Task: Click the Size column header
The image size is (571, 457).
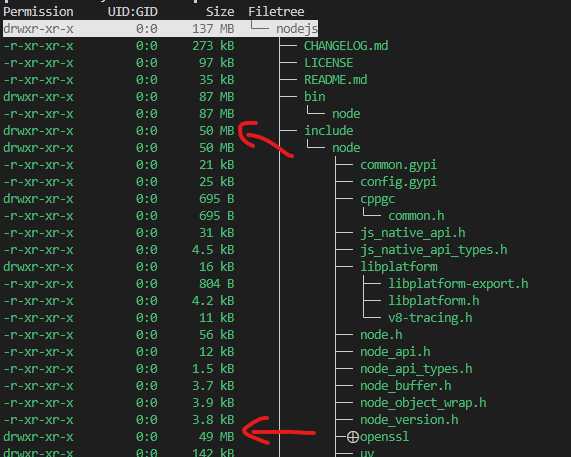Action: (x=220, y=12)
